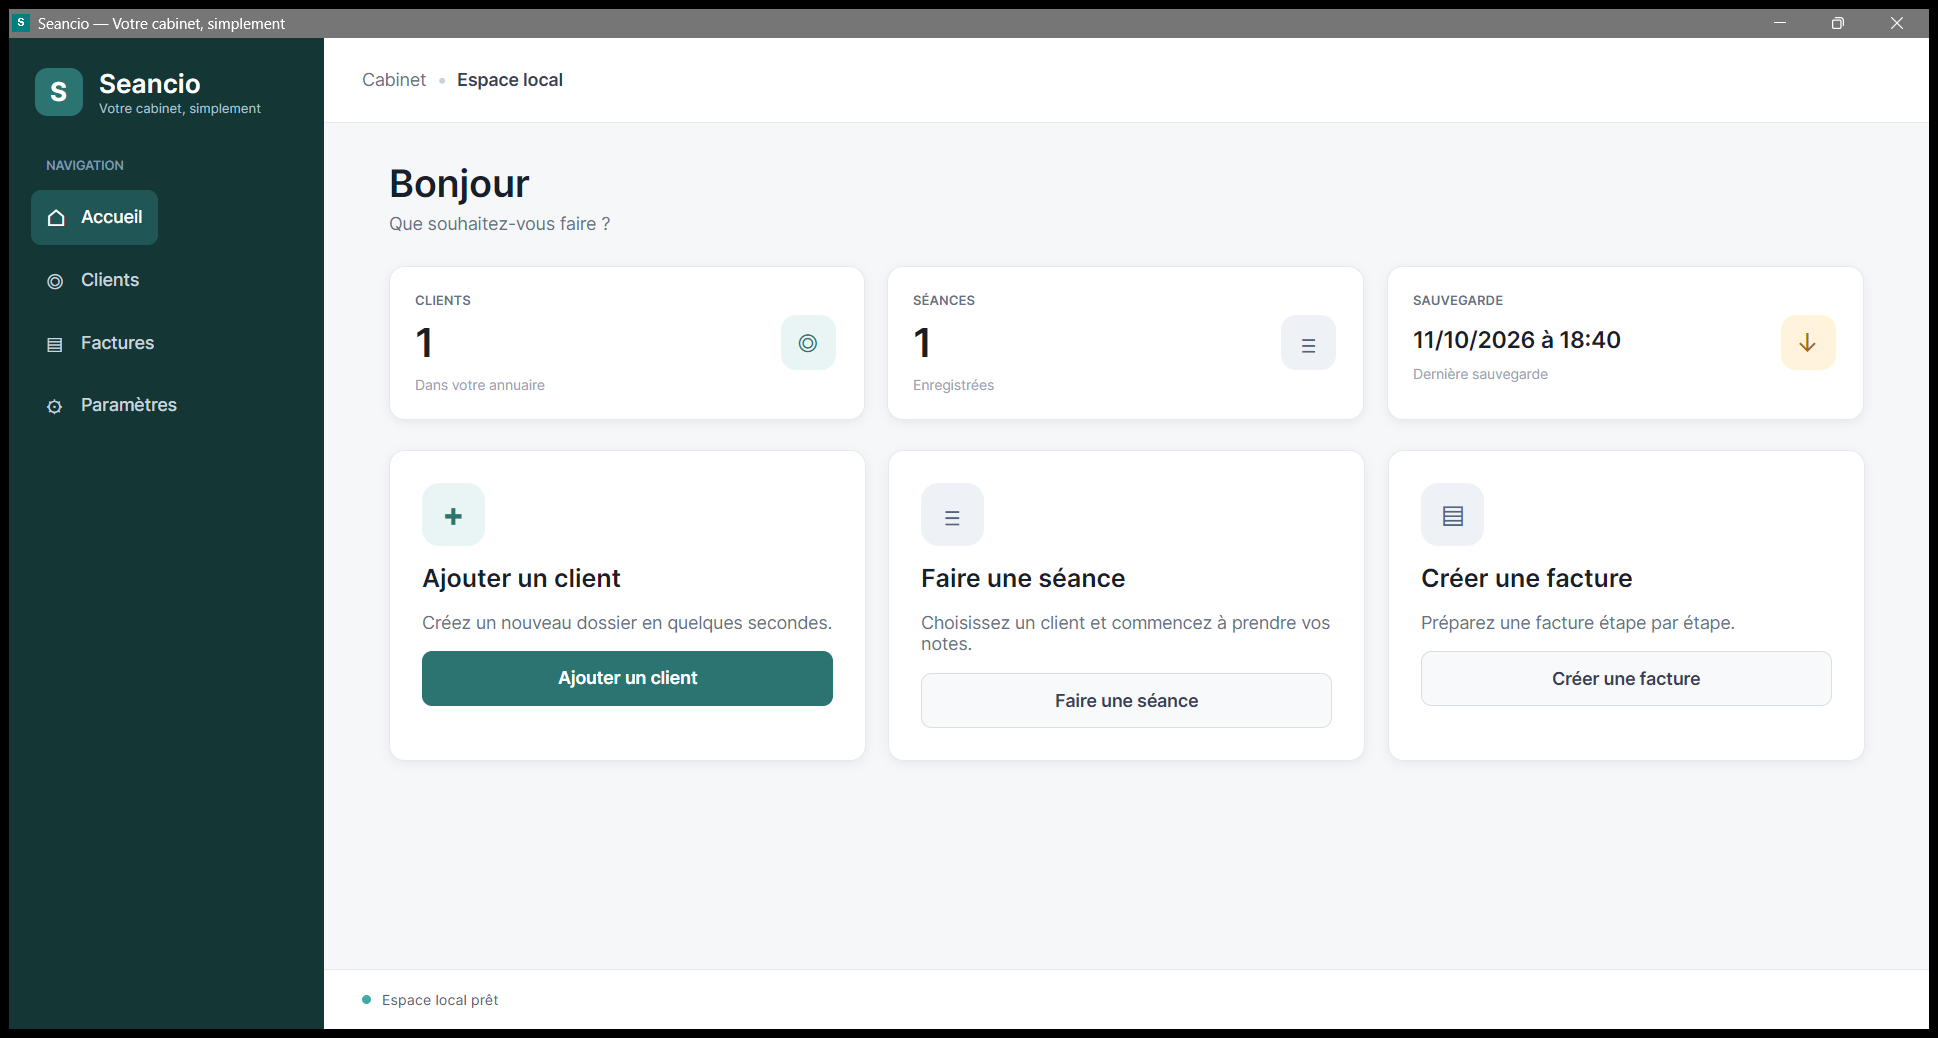Click 'Préparez une facture étape par étape.' text

click(x=1578, y=623)
